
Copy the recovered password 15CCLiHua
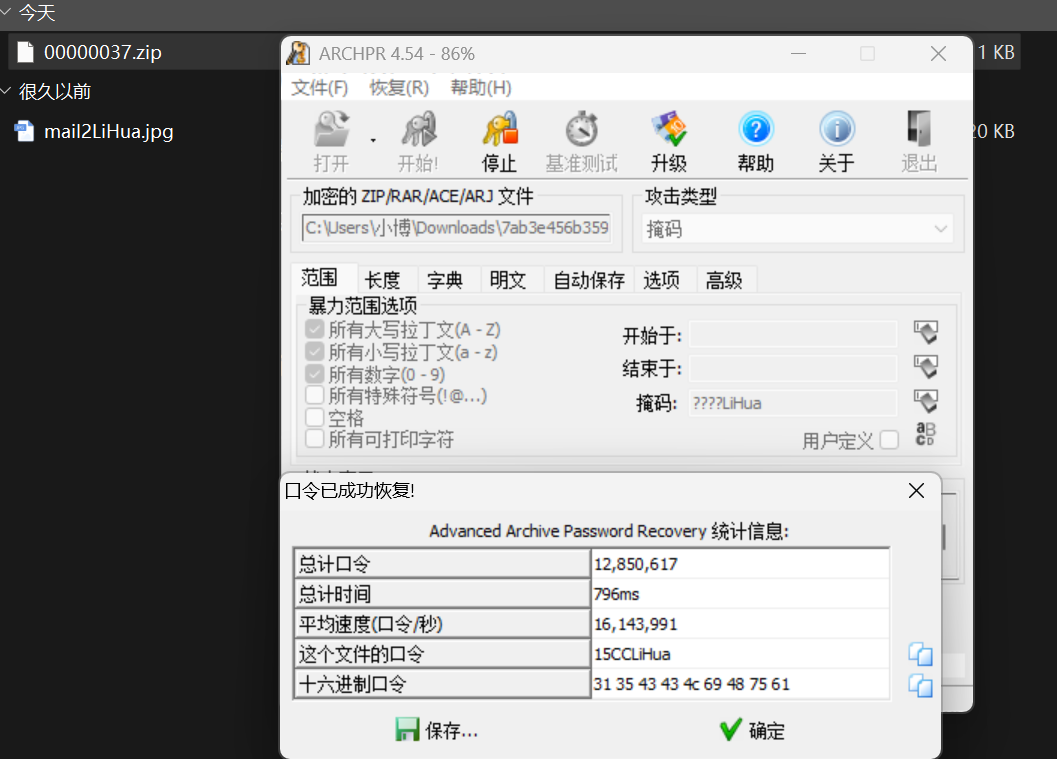[919, 653]
